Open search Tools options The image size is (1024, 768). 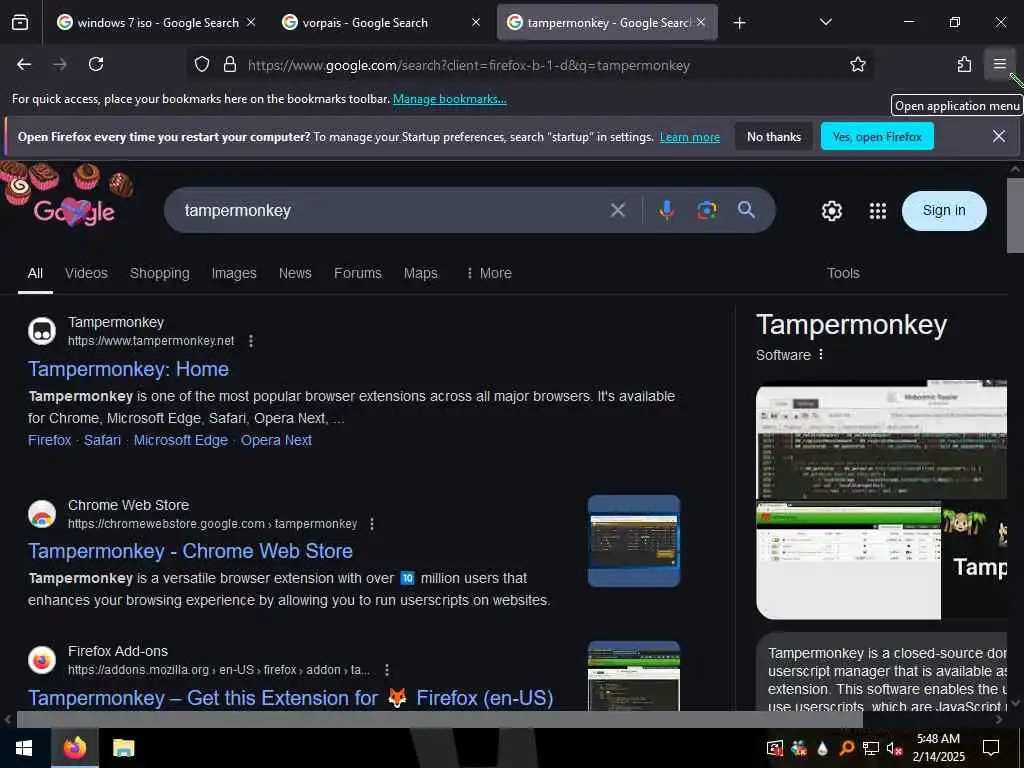coord(843,274)
